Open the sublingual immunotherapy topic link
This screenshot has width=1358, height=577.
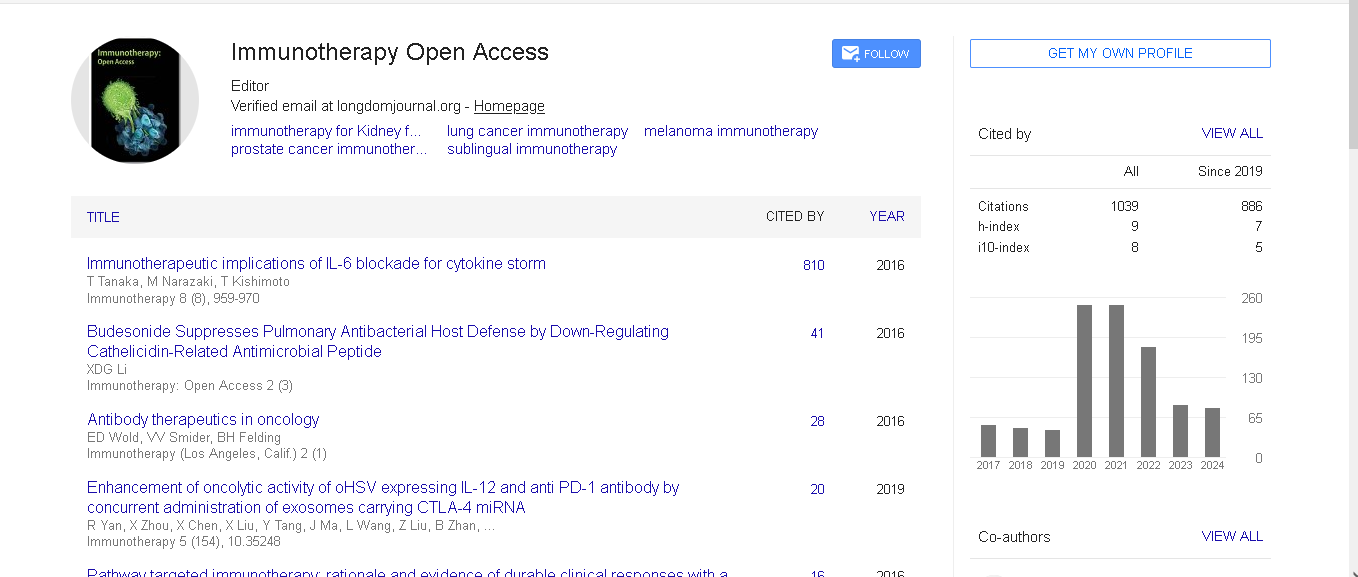point(531,149)
